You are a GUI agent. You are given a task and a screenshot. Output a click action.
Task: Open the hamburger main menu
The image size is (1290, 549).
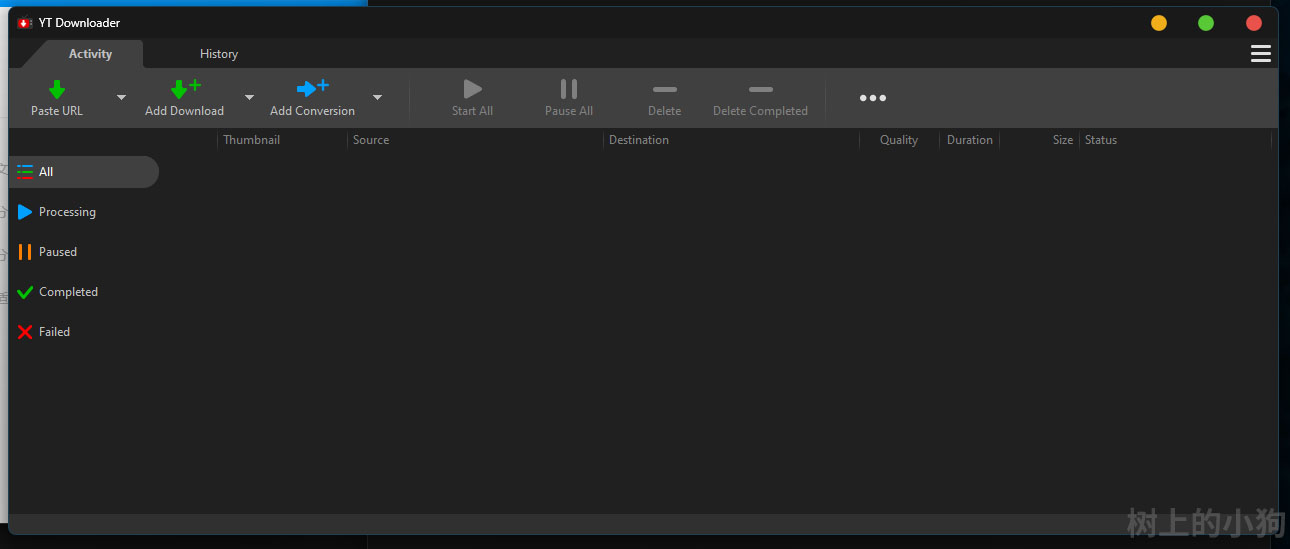click(1260, 54)
